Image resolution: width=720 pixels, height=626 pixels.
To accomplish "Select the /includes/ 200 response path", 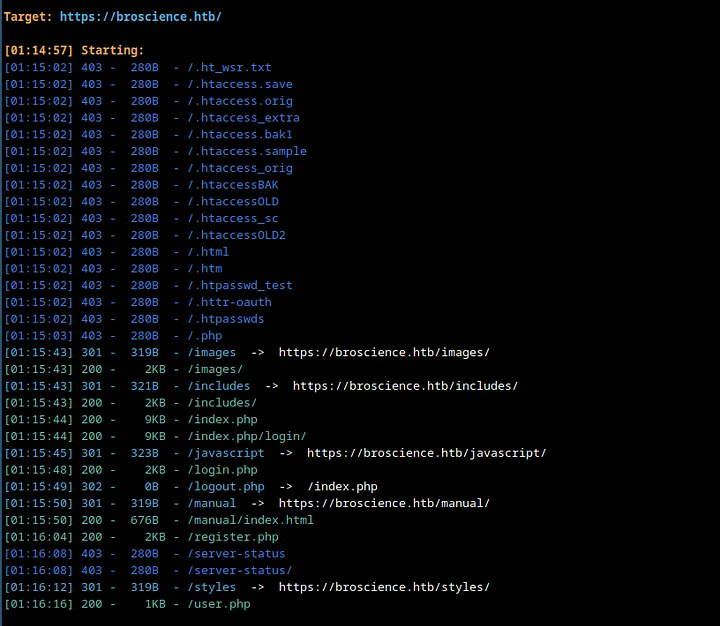I will point(222,403).
